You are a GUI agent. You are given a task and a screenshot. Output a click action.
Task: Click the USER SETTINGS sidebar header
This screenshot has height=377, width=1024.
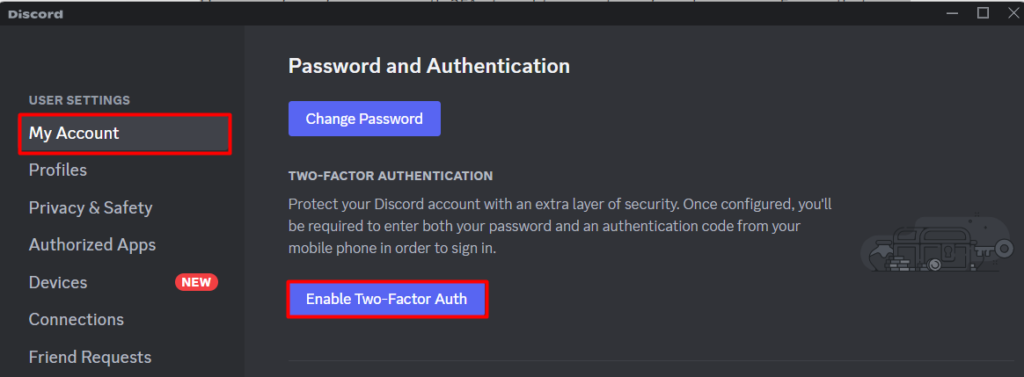[79, 100]
